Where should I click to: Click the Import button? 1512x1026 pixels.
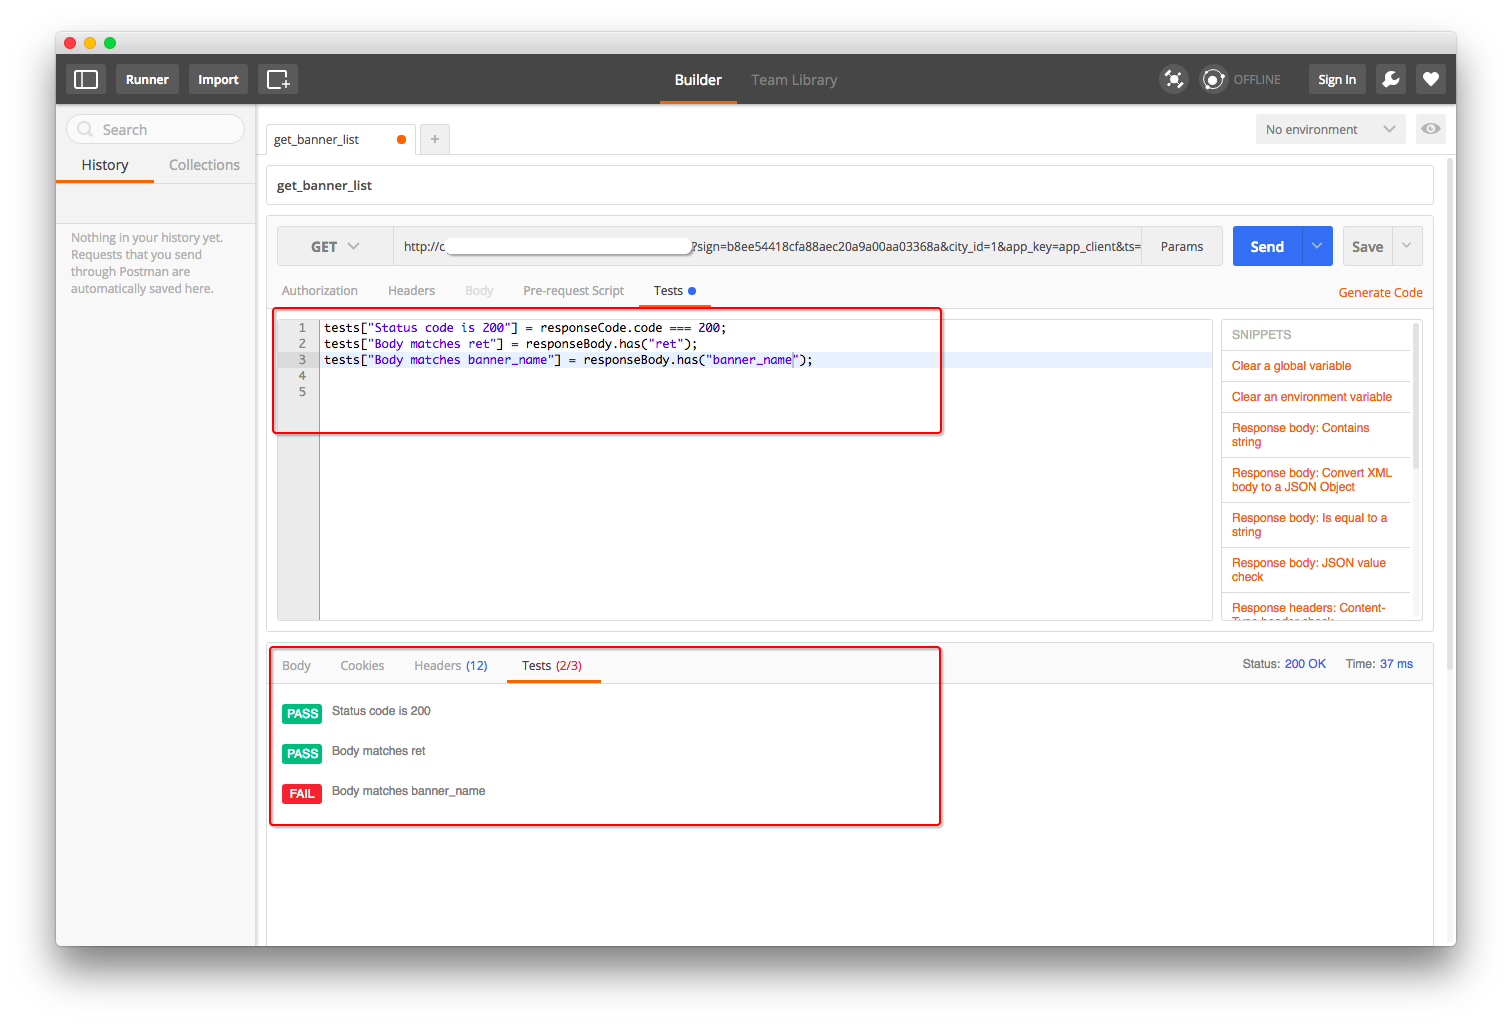coord(218,79)
